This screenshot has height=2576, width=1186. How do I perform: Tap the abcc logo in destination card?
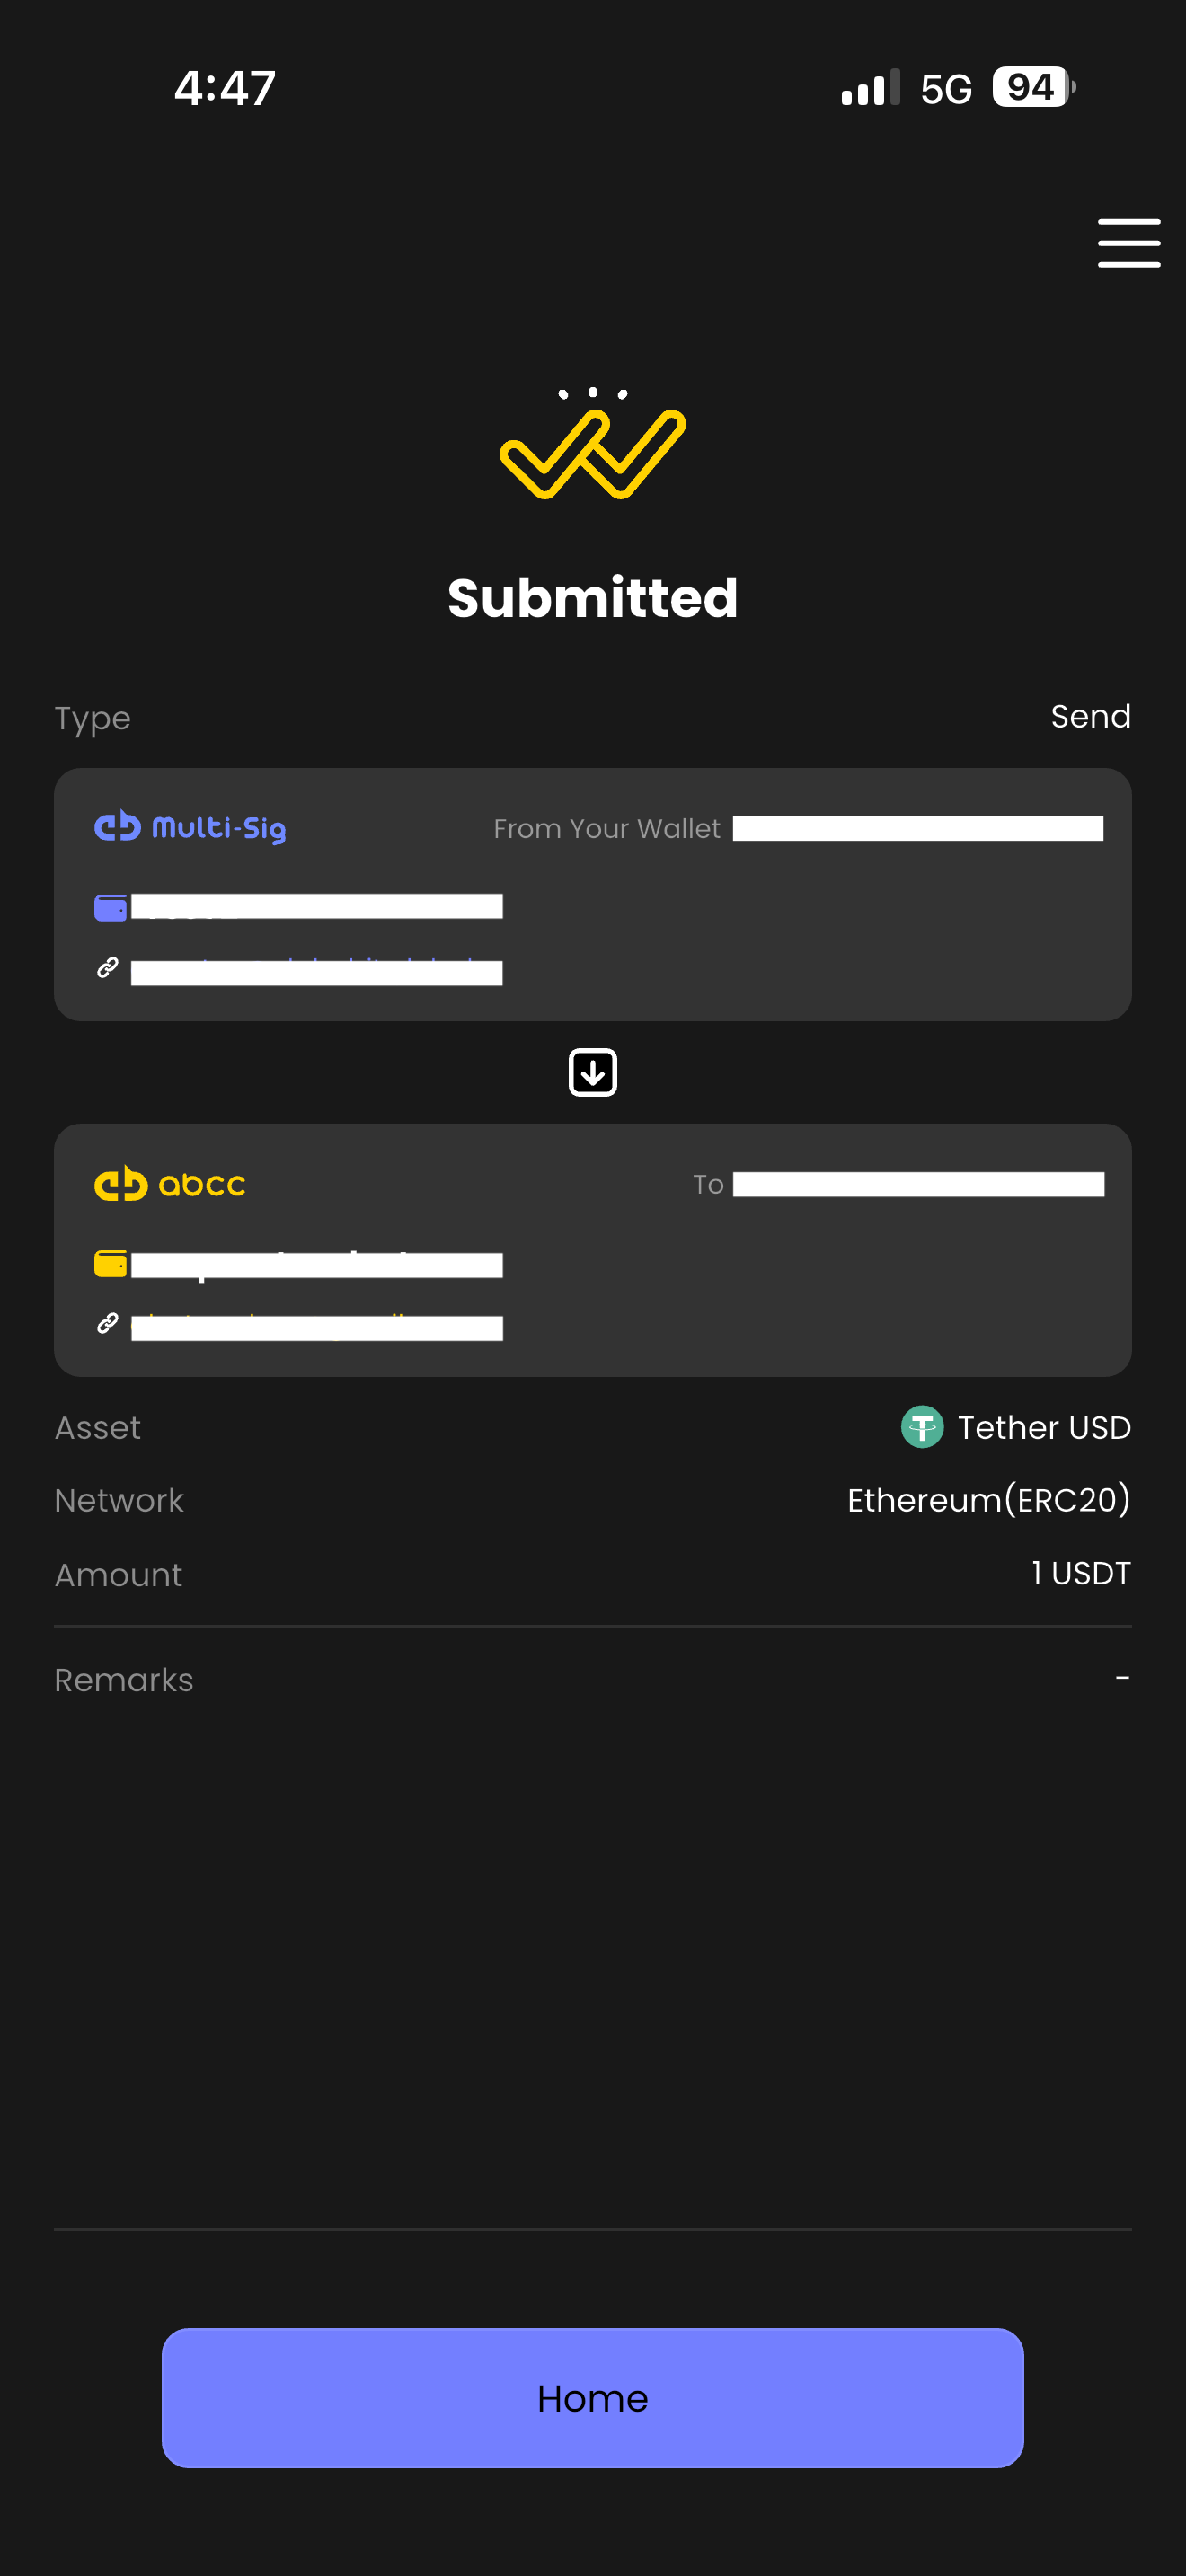click(170, 1184)
